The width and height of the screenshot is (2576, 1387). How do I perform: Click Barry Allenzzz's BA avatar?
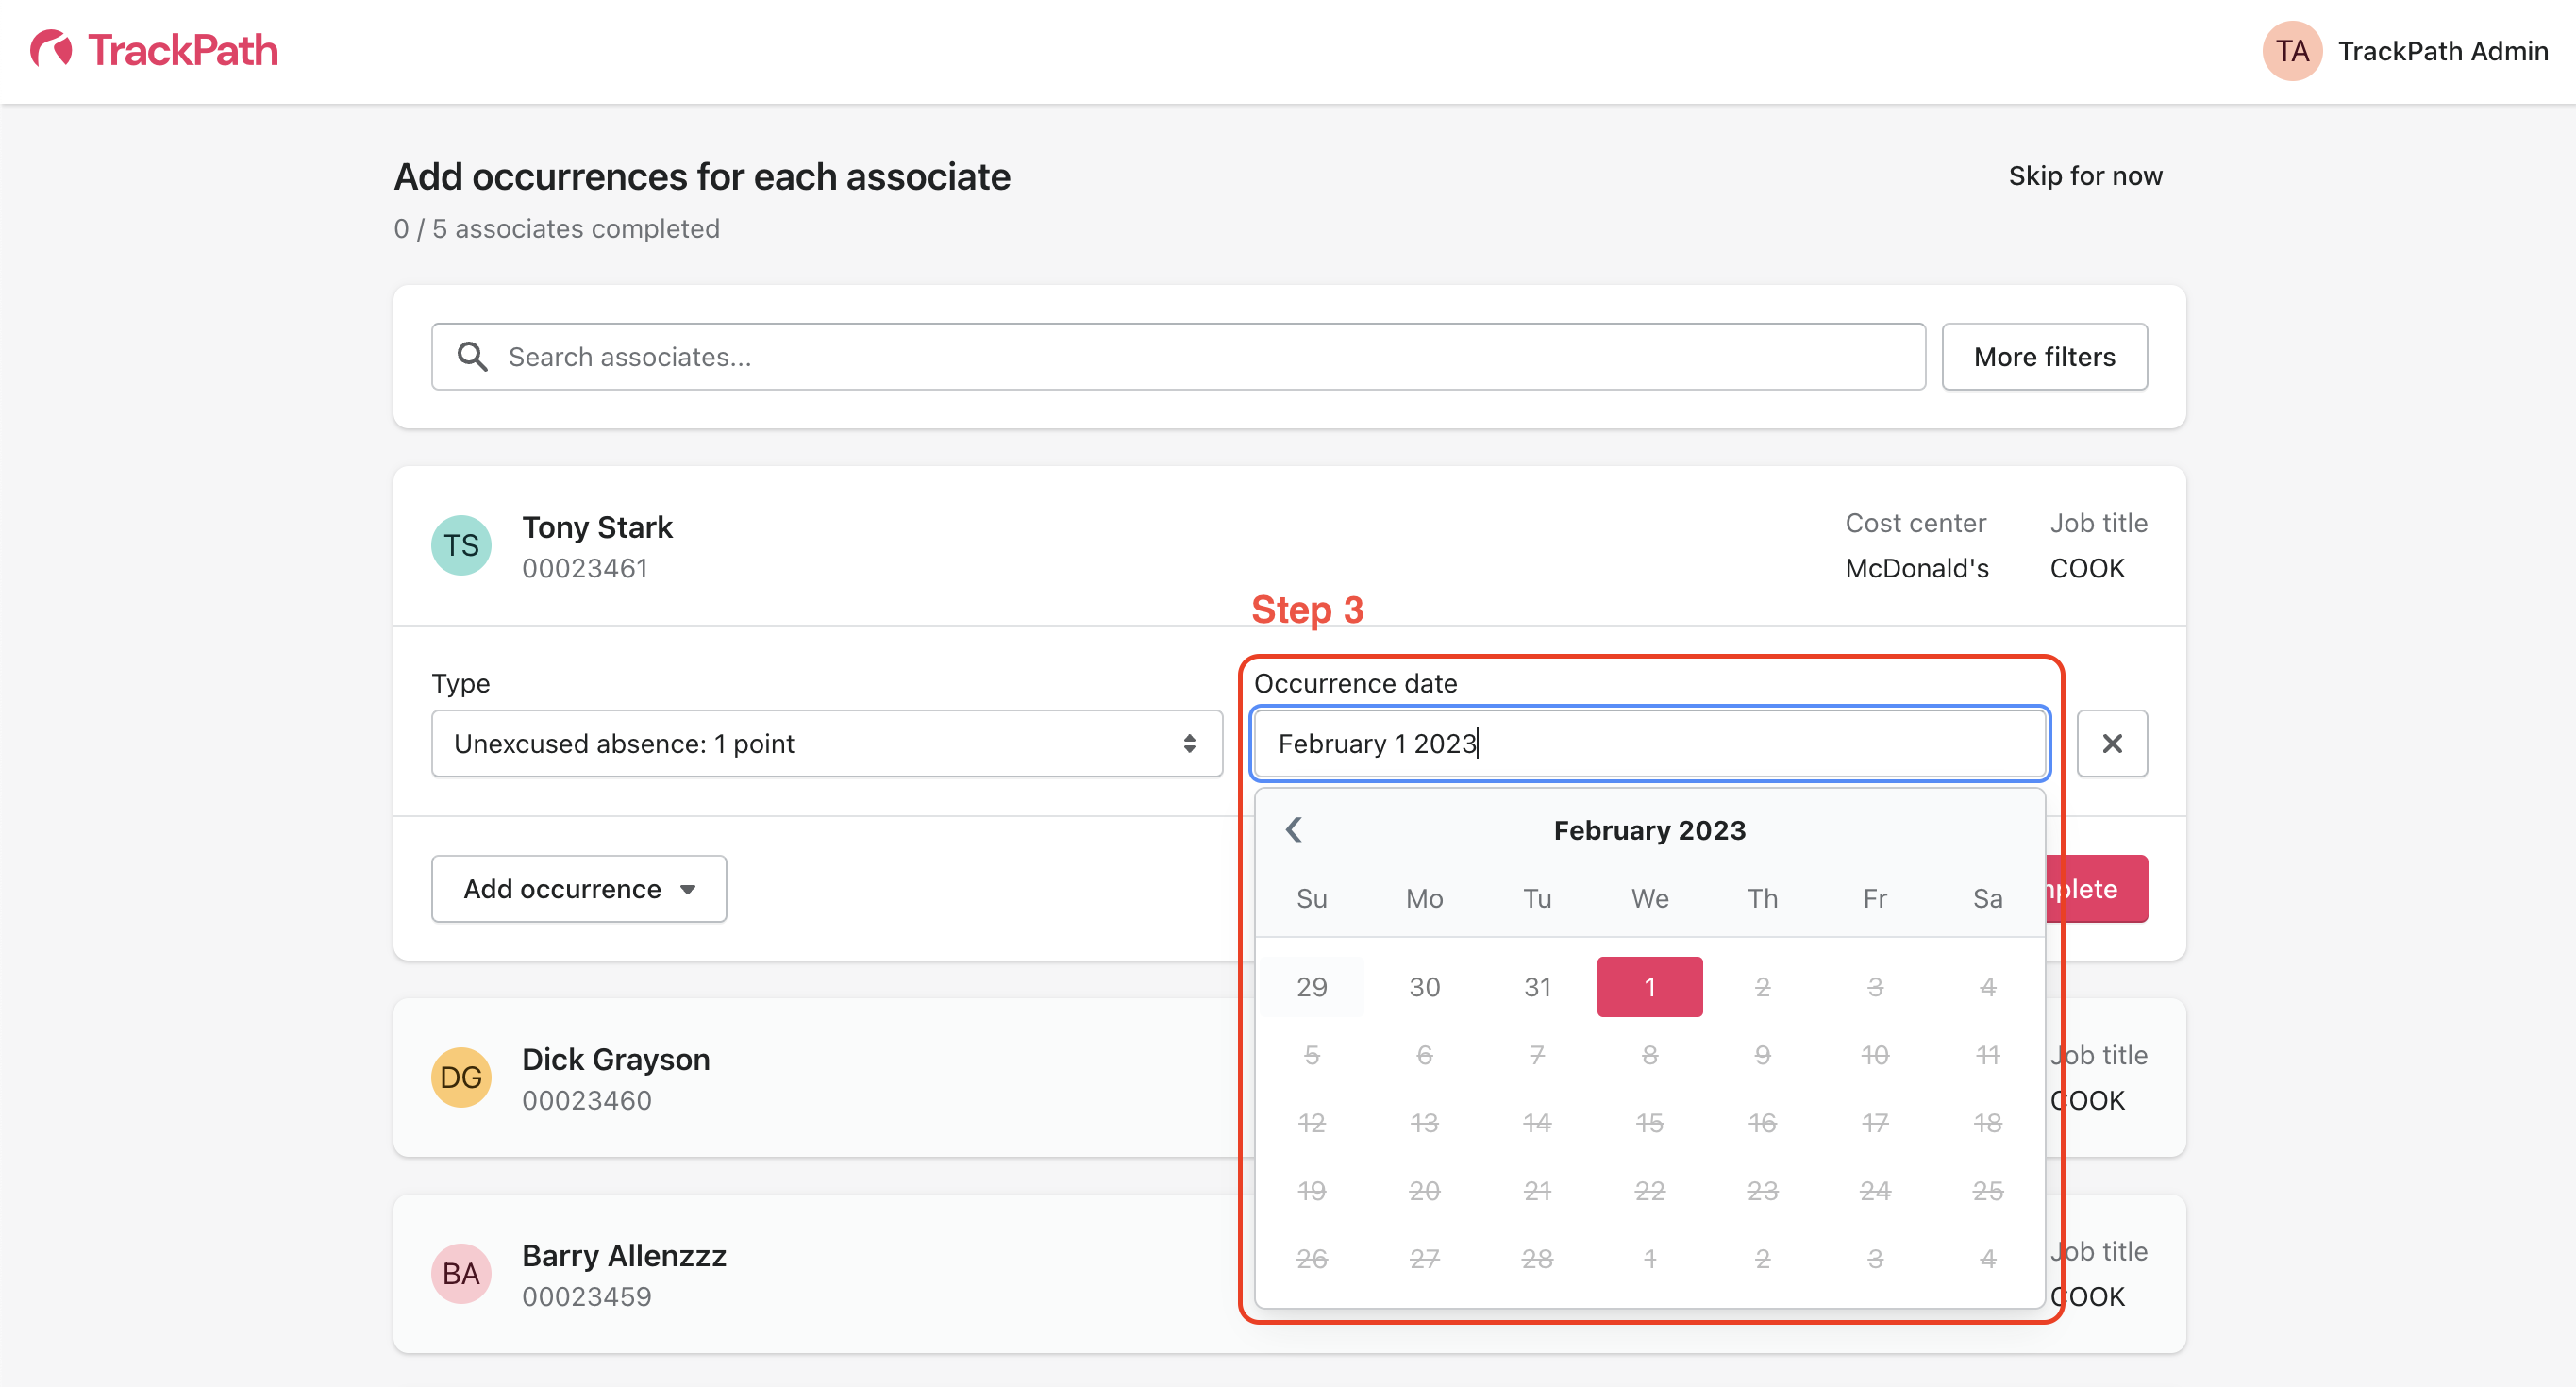(461, 1274)
